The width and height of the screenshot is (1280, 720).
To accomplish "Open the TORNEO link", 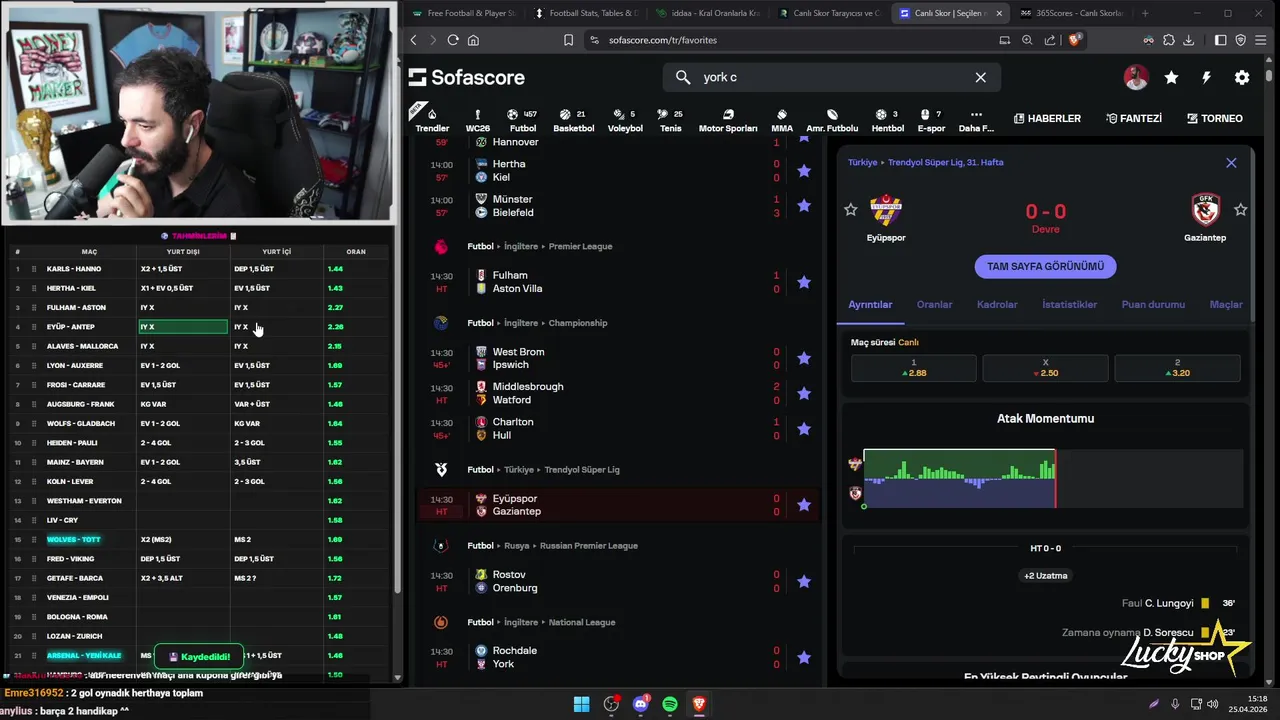I will [x=1214, y=118].
